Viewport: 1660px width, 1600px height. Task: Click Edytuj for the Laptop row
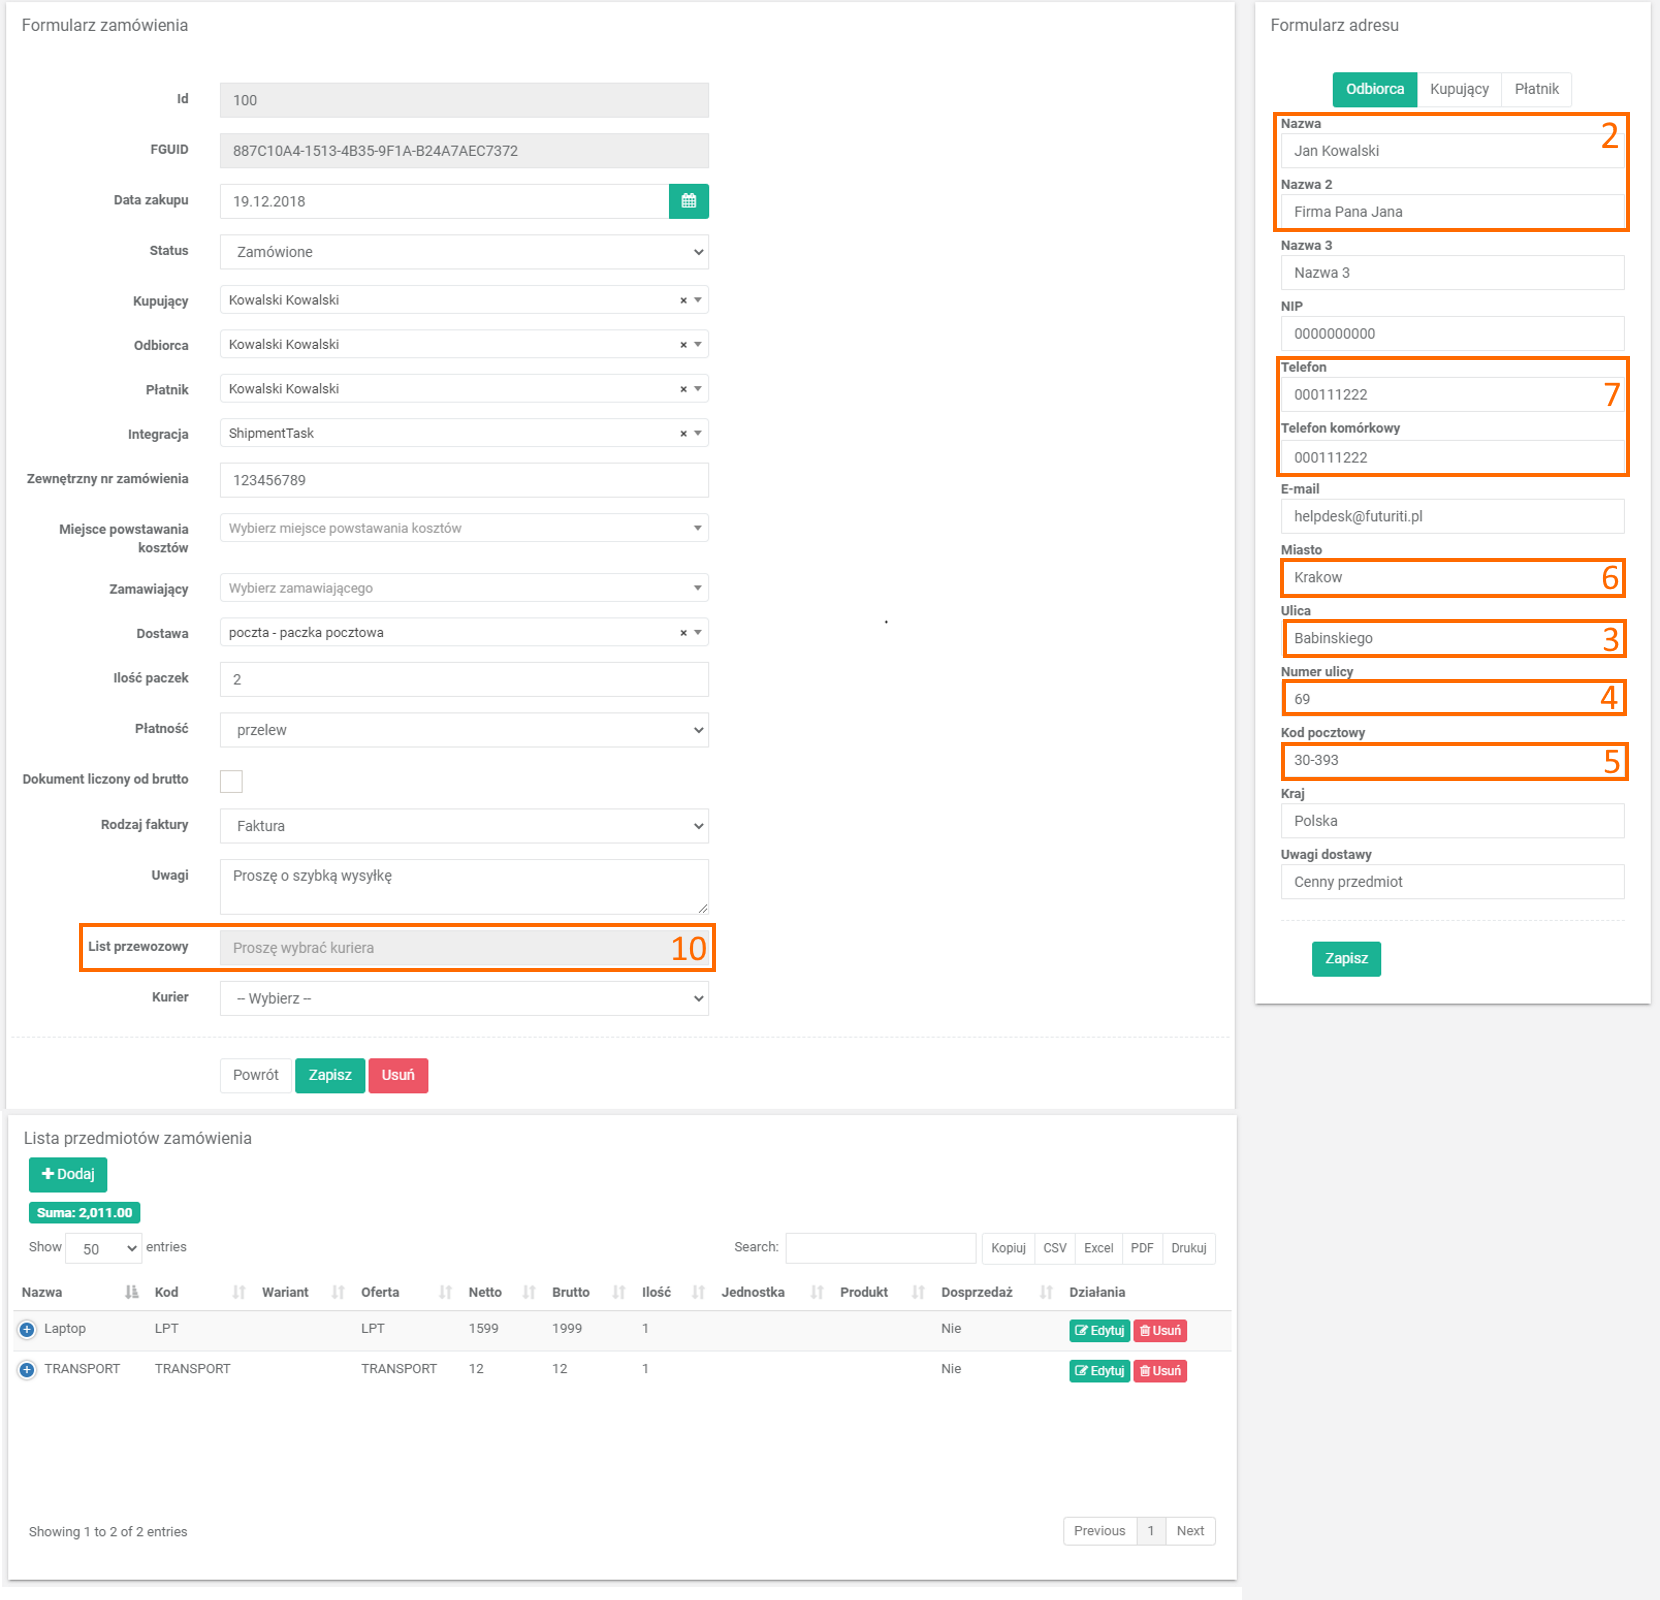click(x=1098, y=1330)
